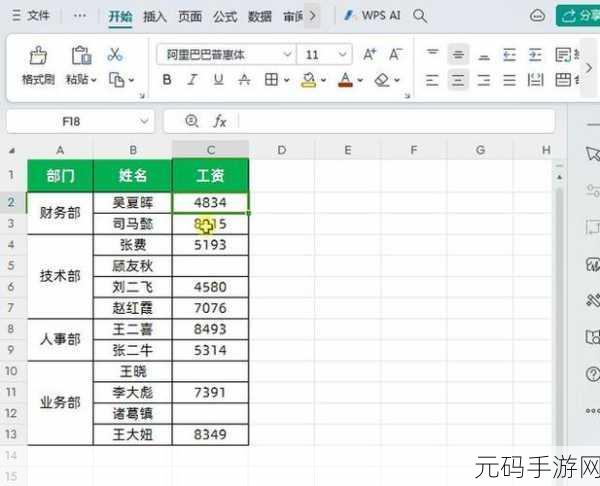Click the help question mark sidebar icon
The width and height of the screenshot is (600, 486).
(x=593, y=374)
